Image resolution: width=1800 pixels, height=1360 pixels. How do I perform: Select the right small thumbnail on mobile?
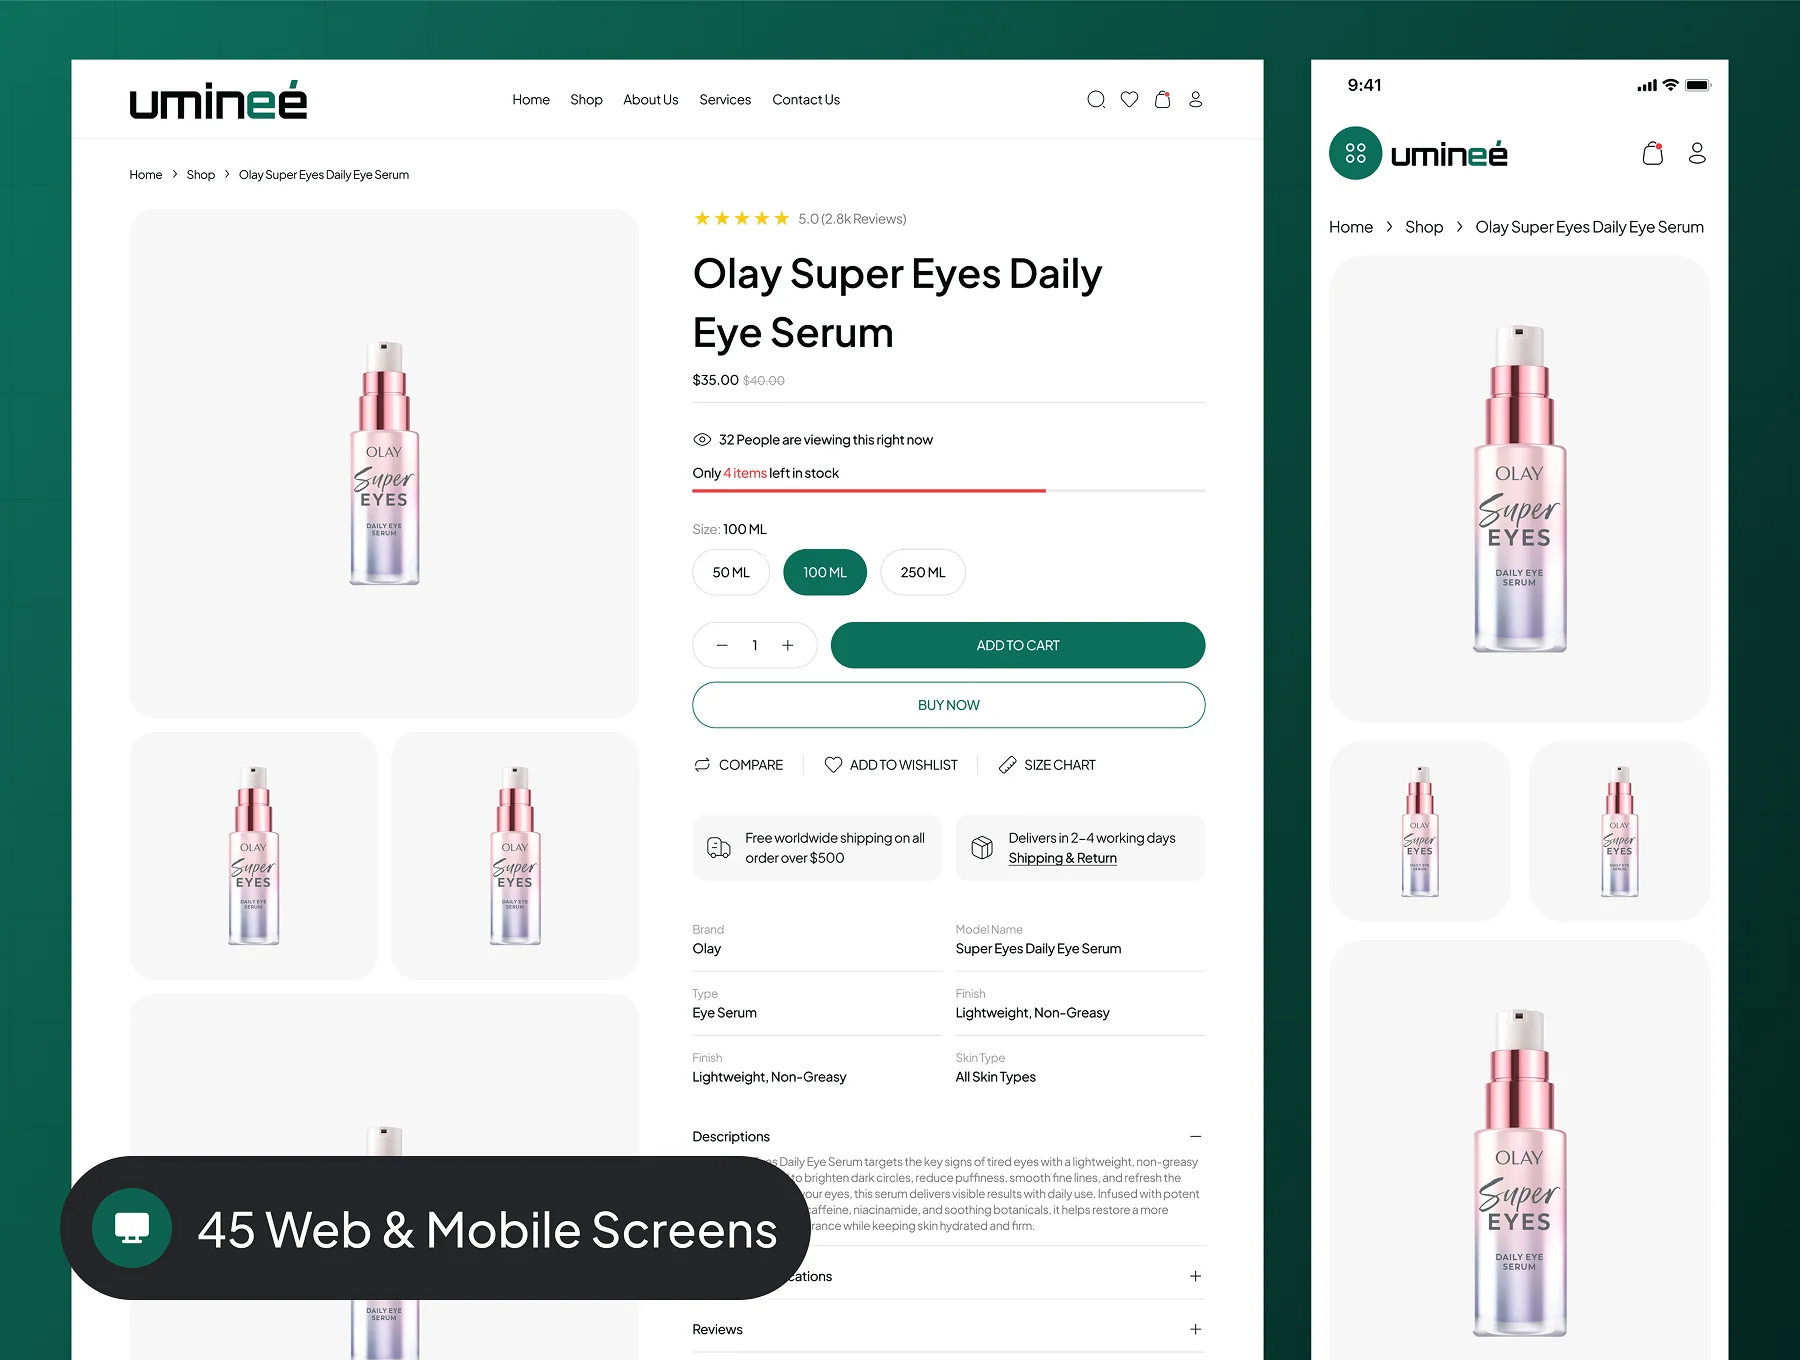[x=1619, y=831]
